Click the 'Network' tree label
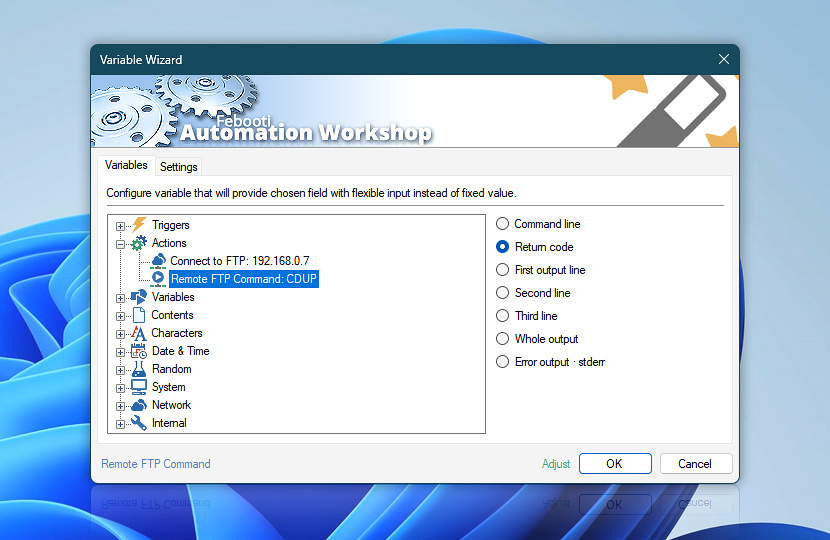Viewport: 830px width, 540px height. [x=171, y=405]
